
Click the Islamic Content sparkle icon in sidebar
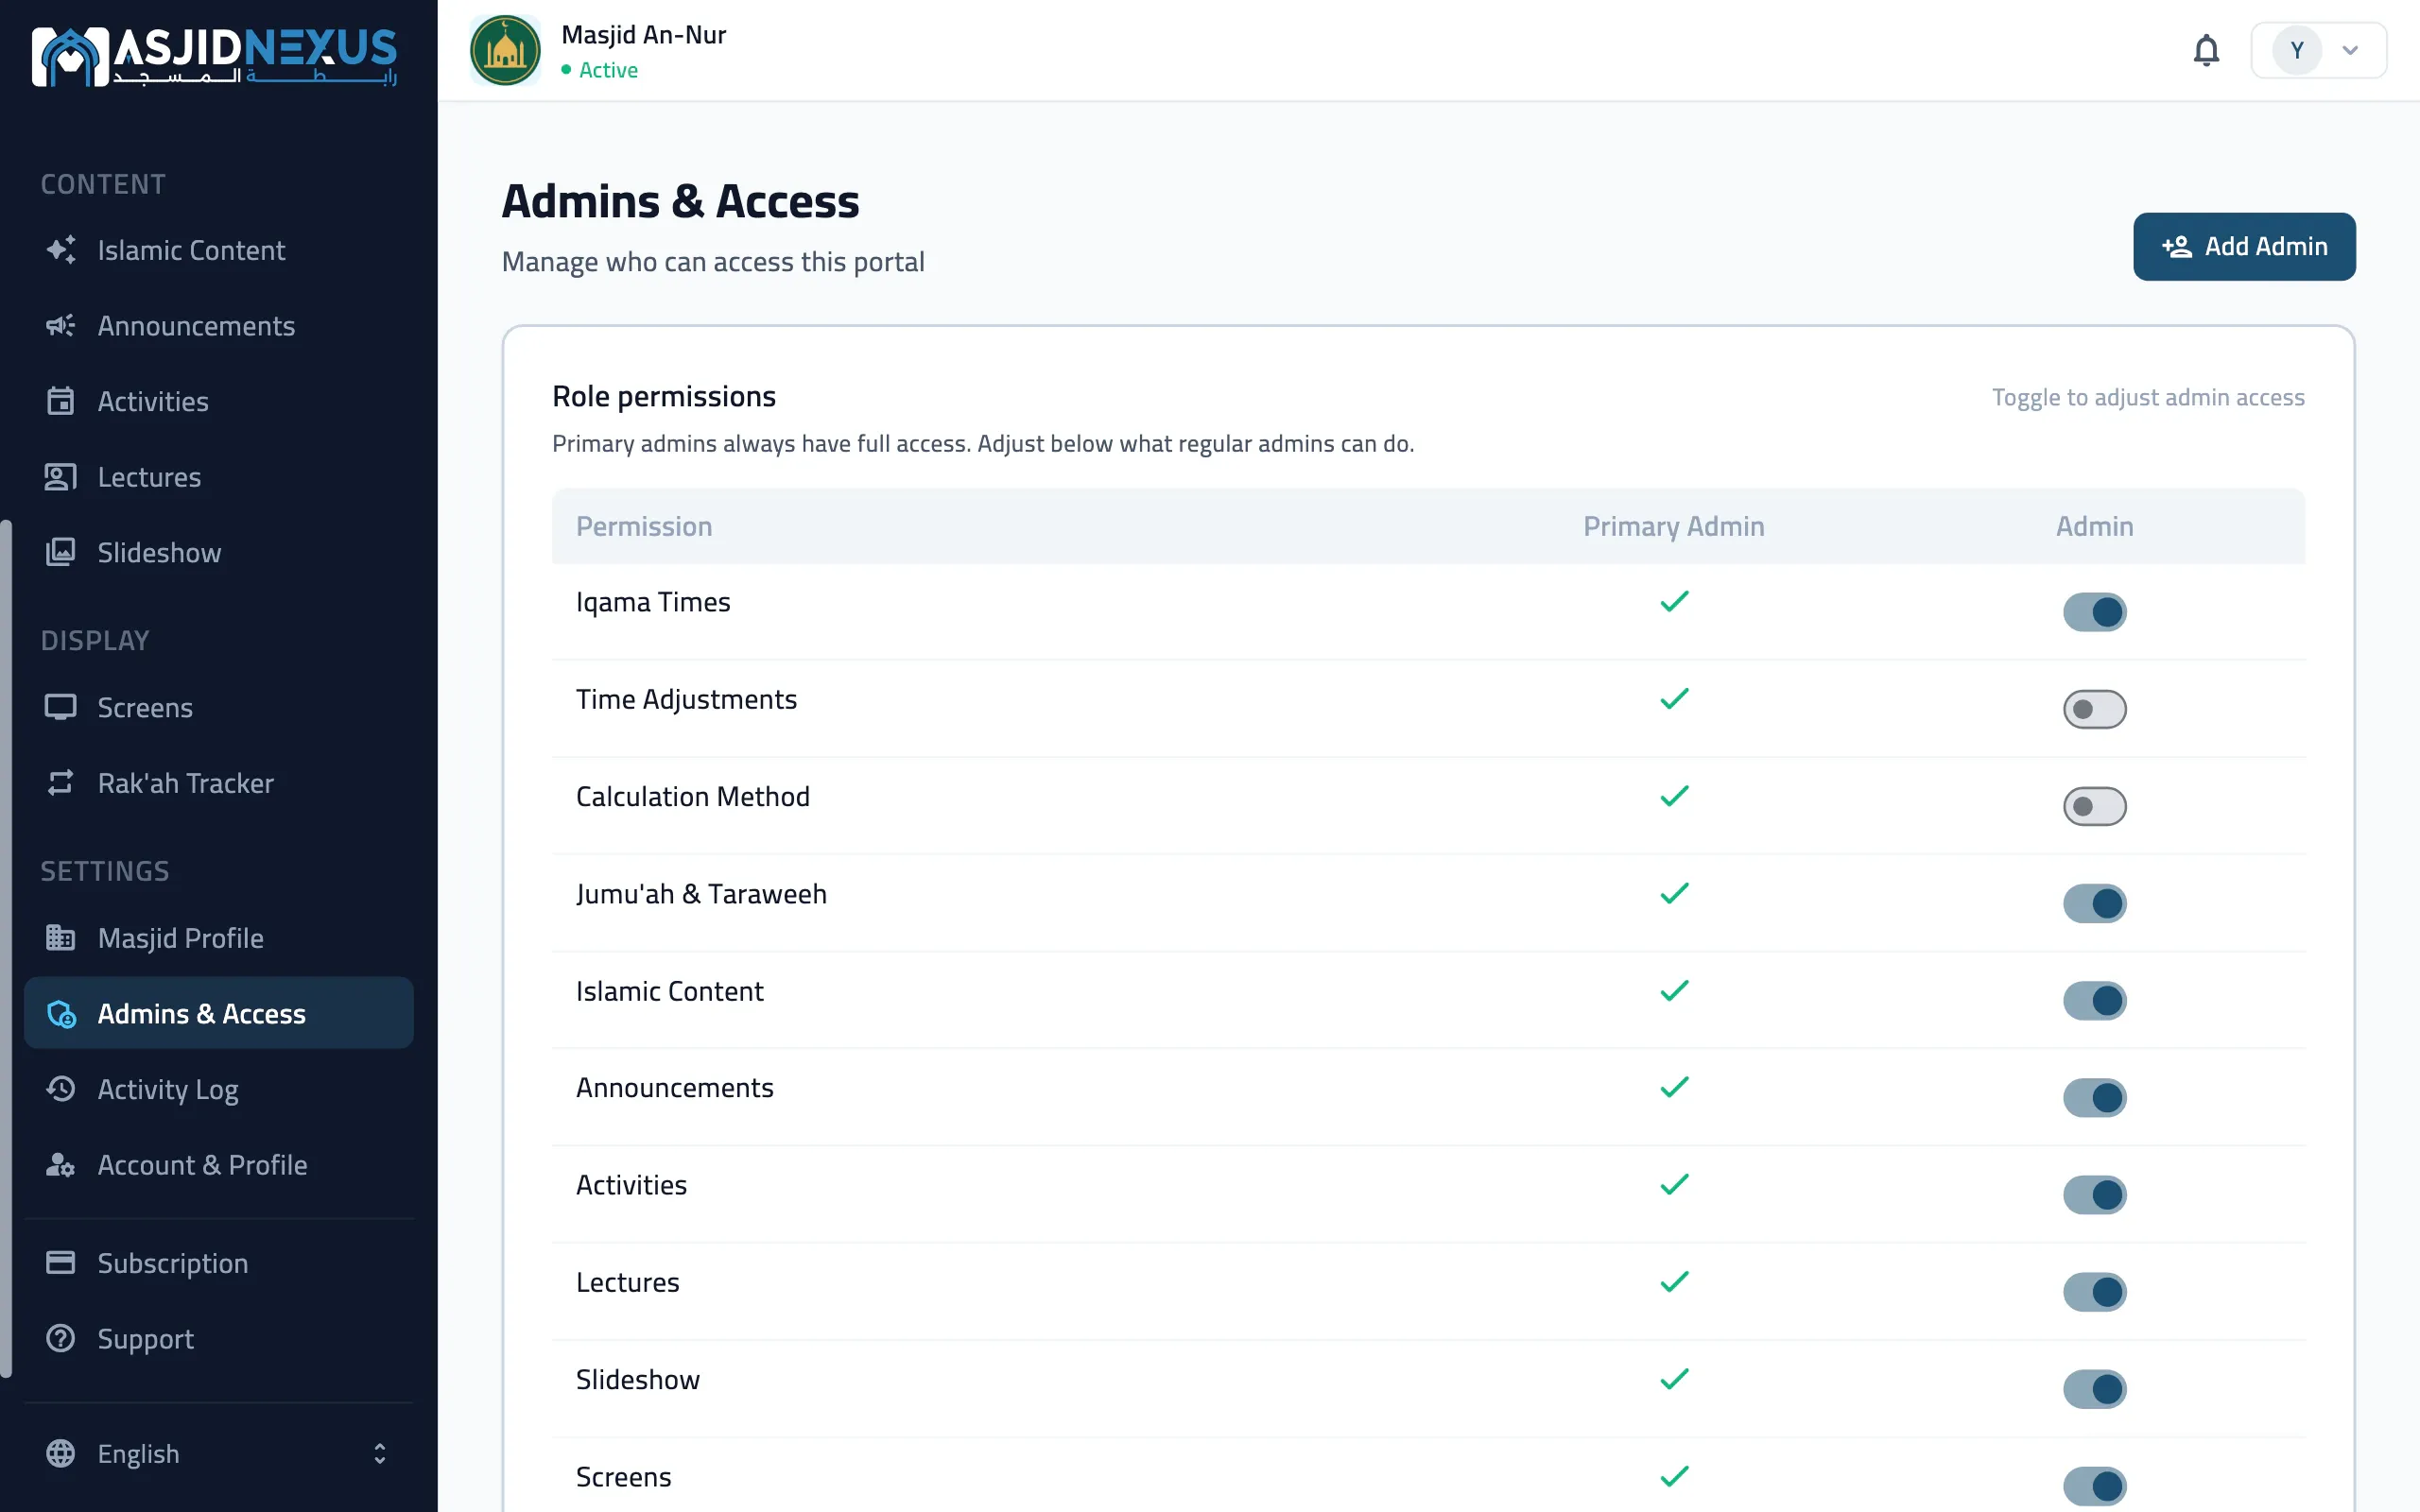pos(60,250)
